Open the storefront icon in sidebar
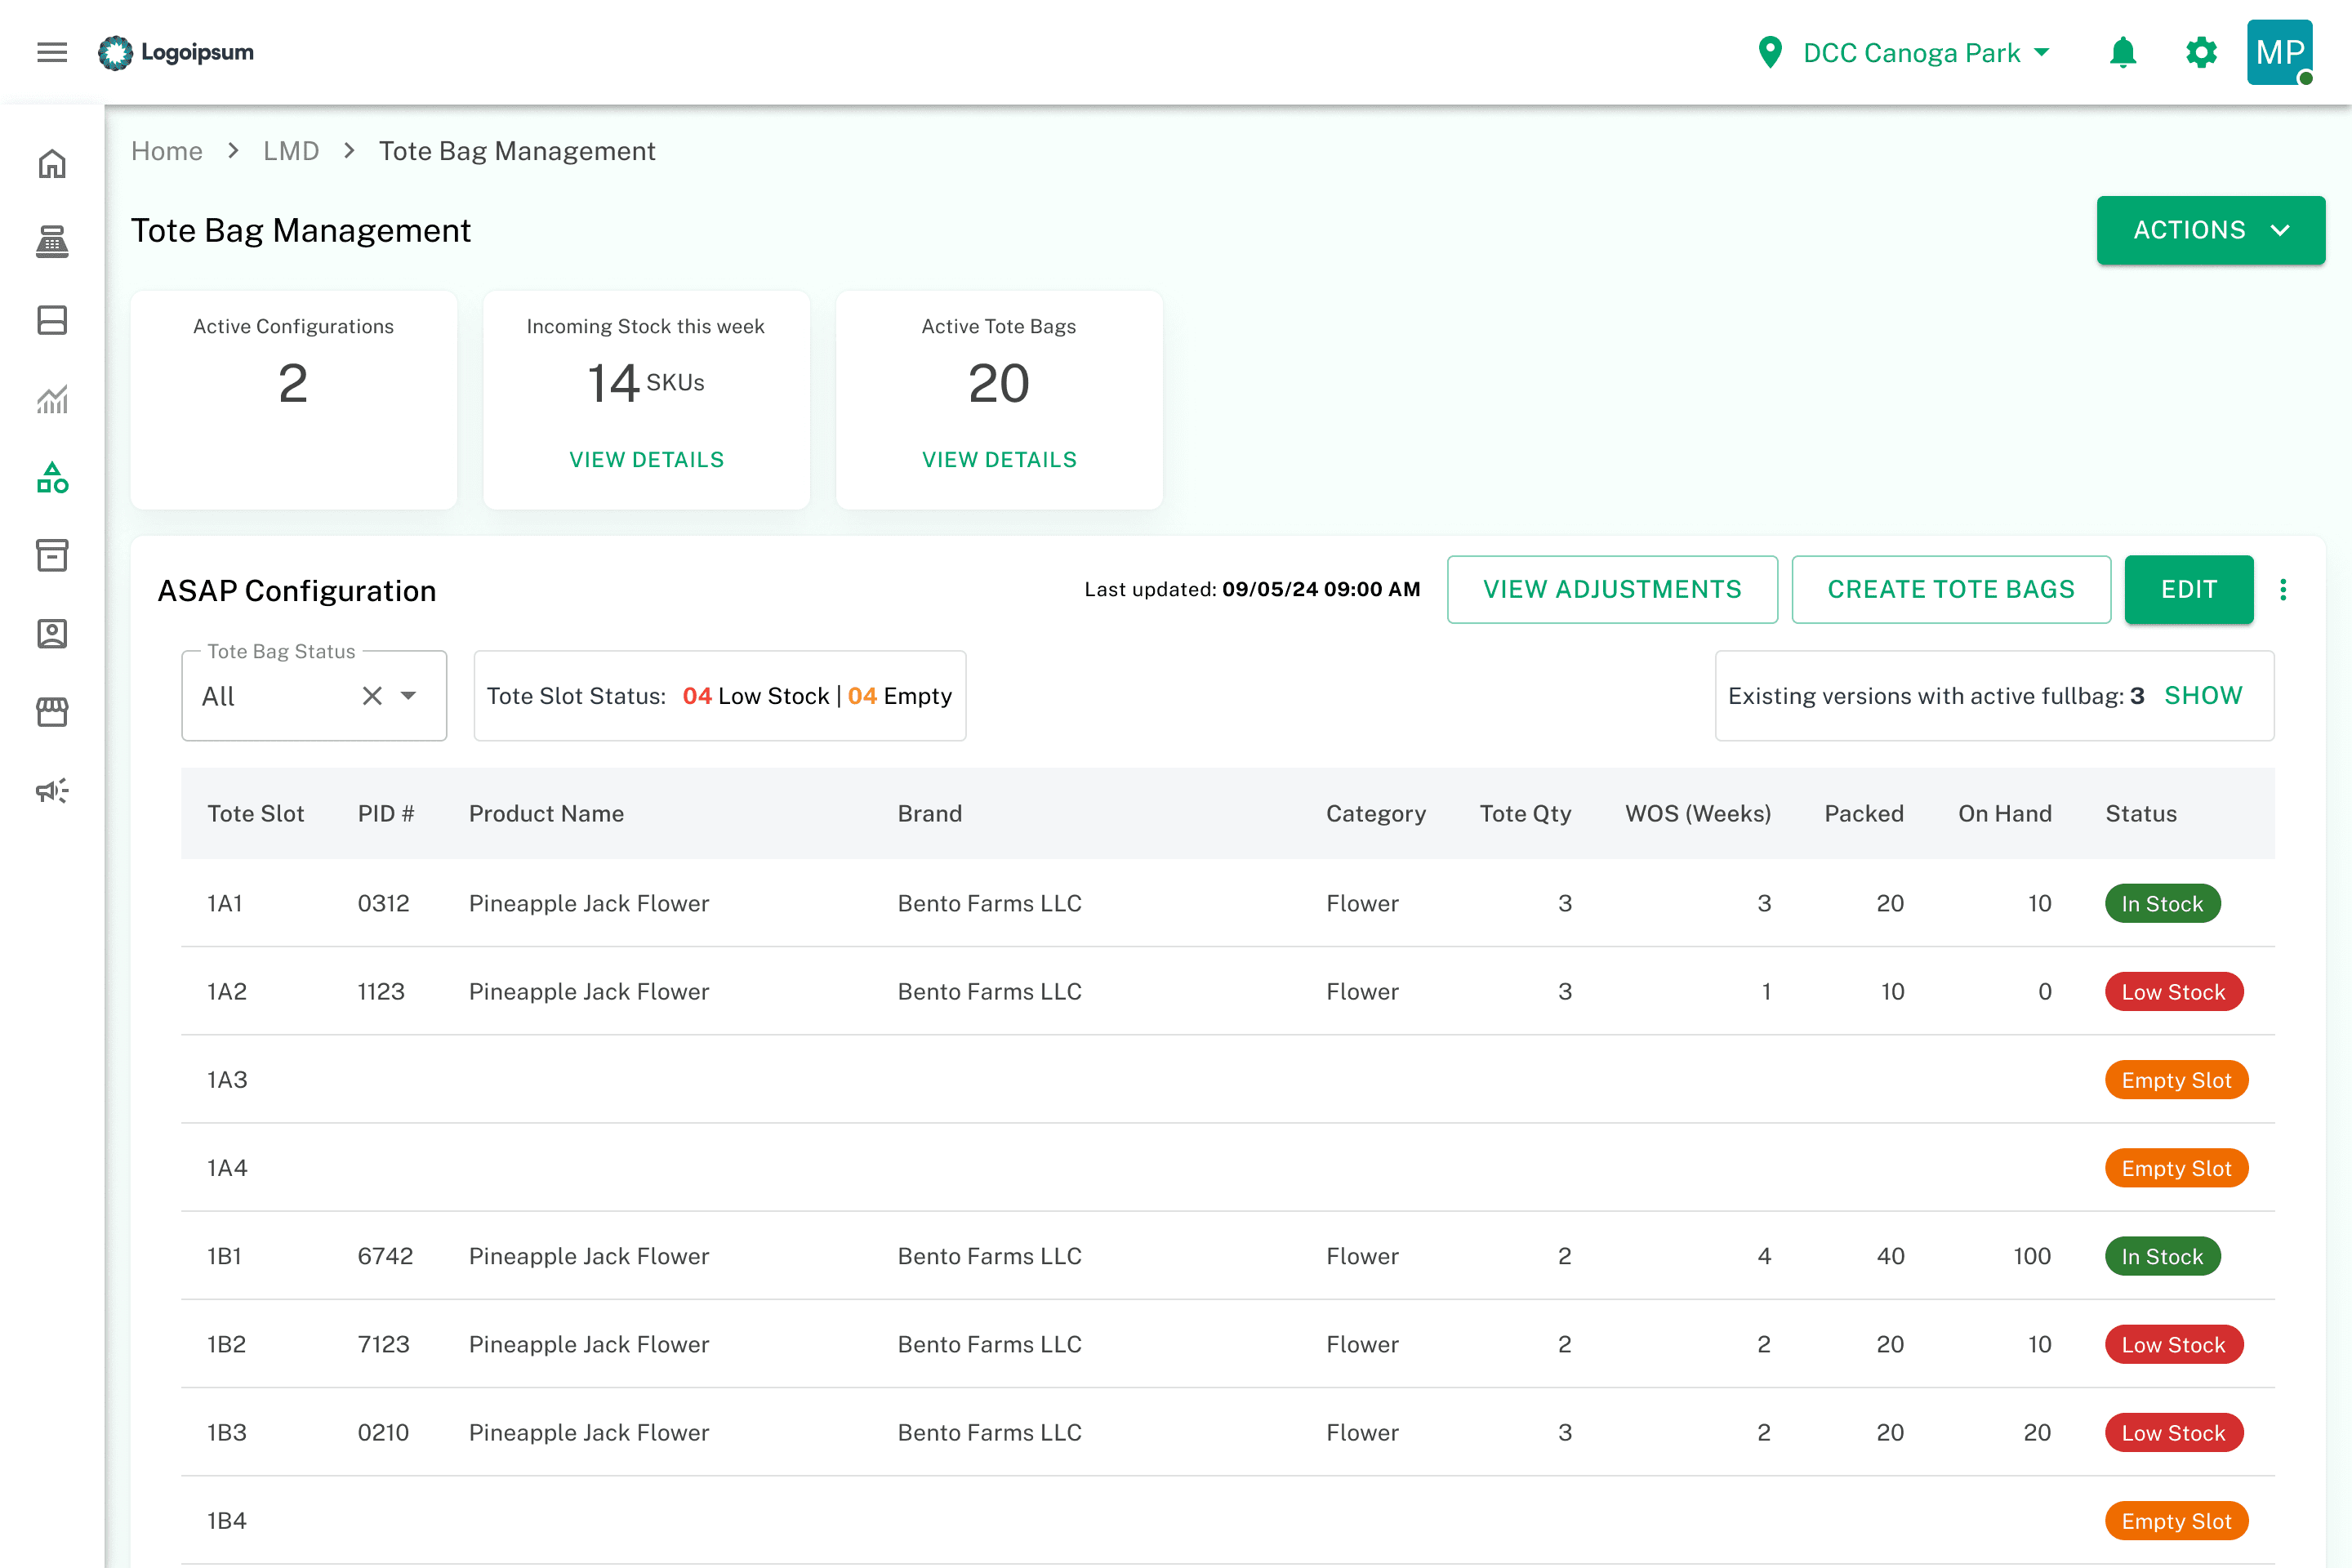Screen dimensions: 2352x1568 click(x=52, y=712)
